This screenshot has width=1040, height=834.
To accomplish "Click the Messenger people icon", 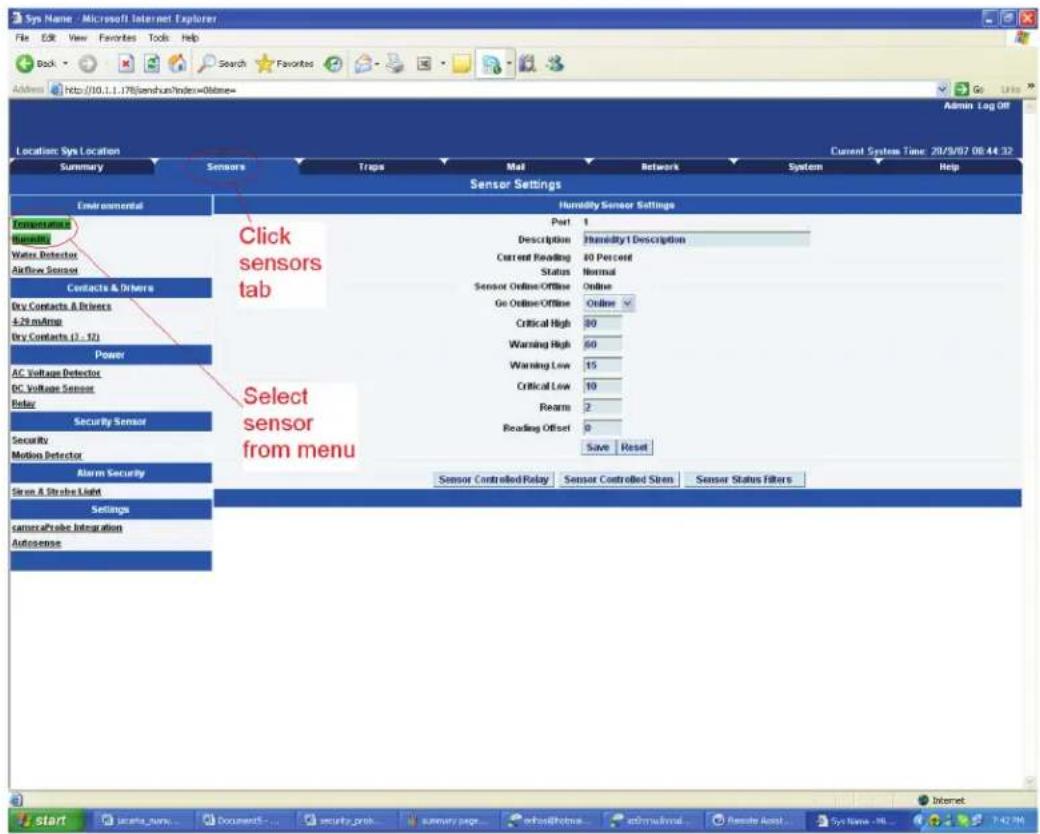I will tap(554, 64).
